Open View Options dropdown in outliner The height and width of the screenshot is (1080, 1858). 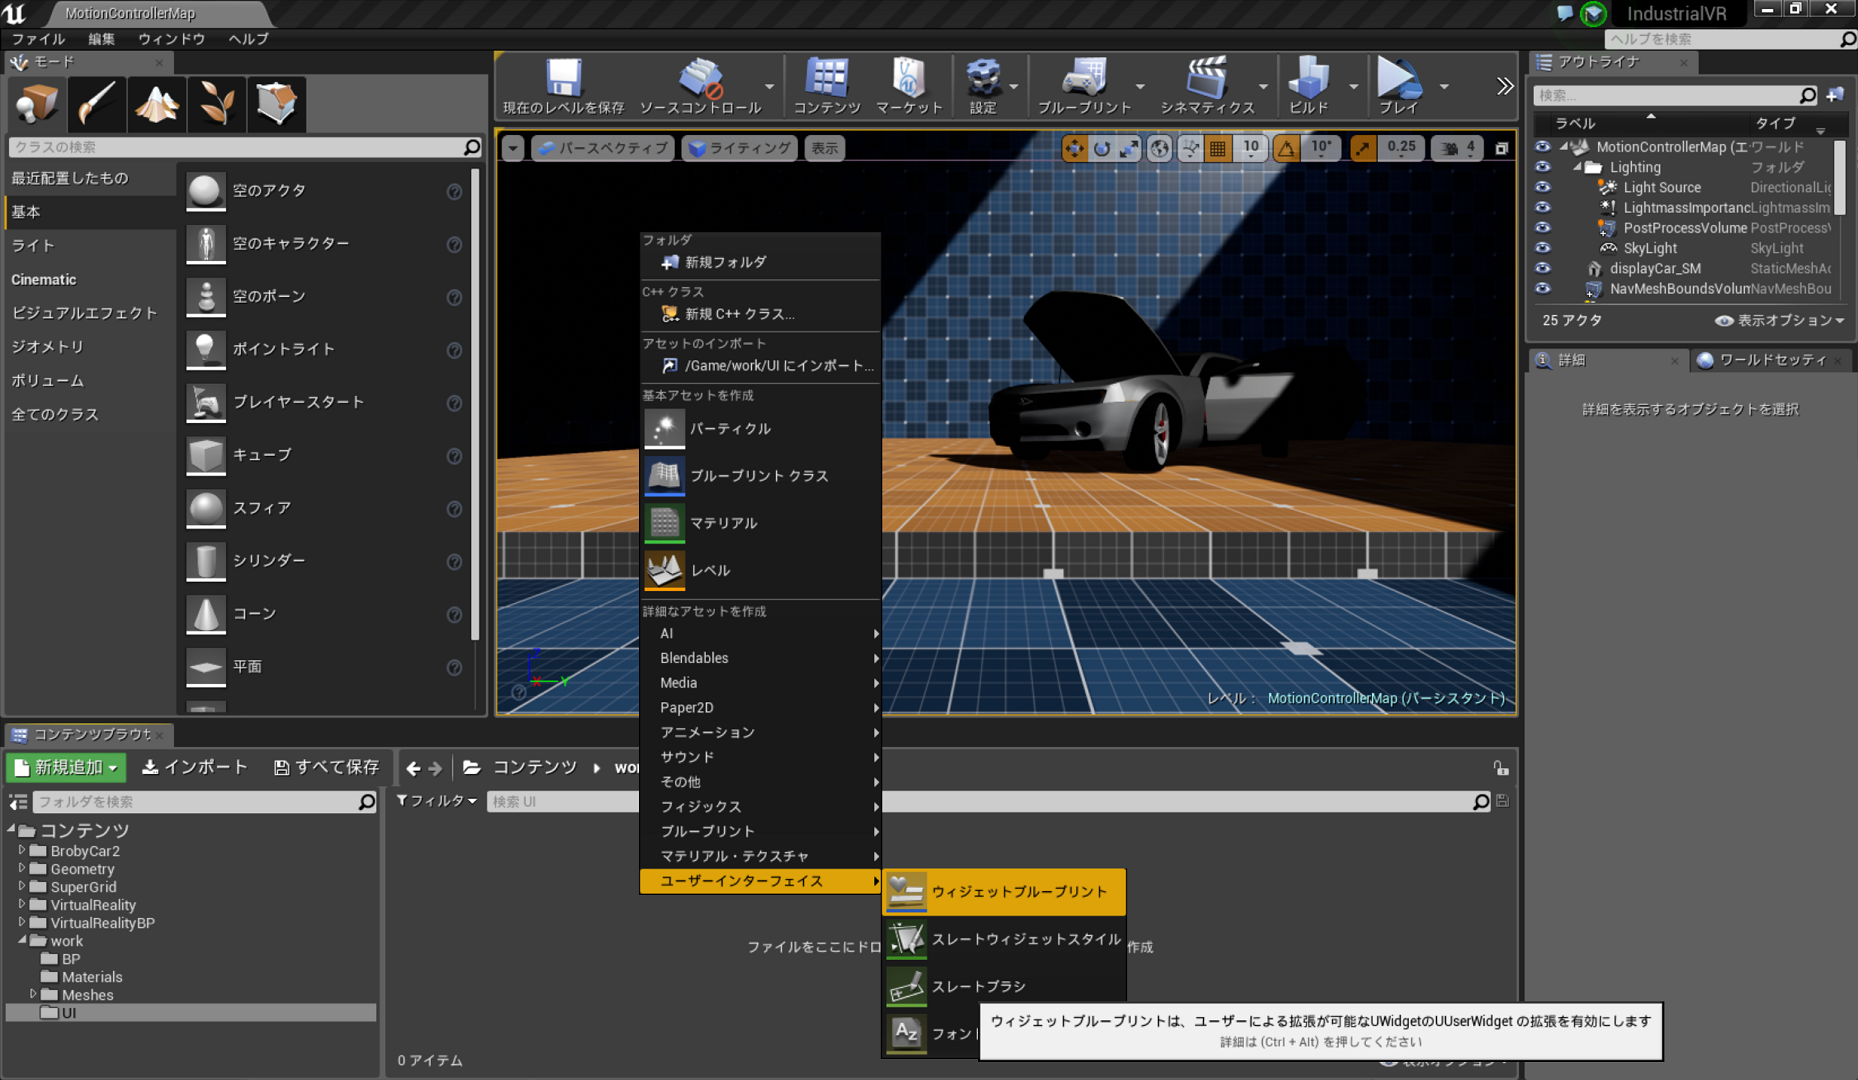pyautogui.click(x=1780, y=320)
